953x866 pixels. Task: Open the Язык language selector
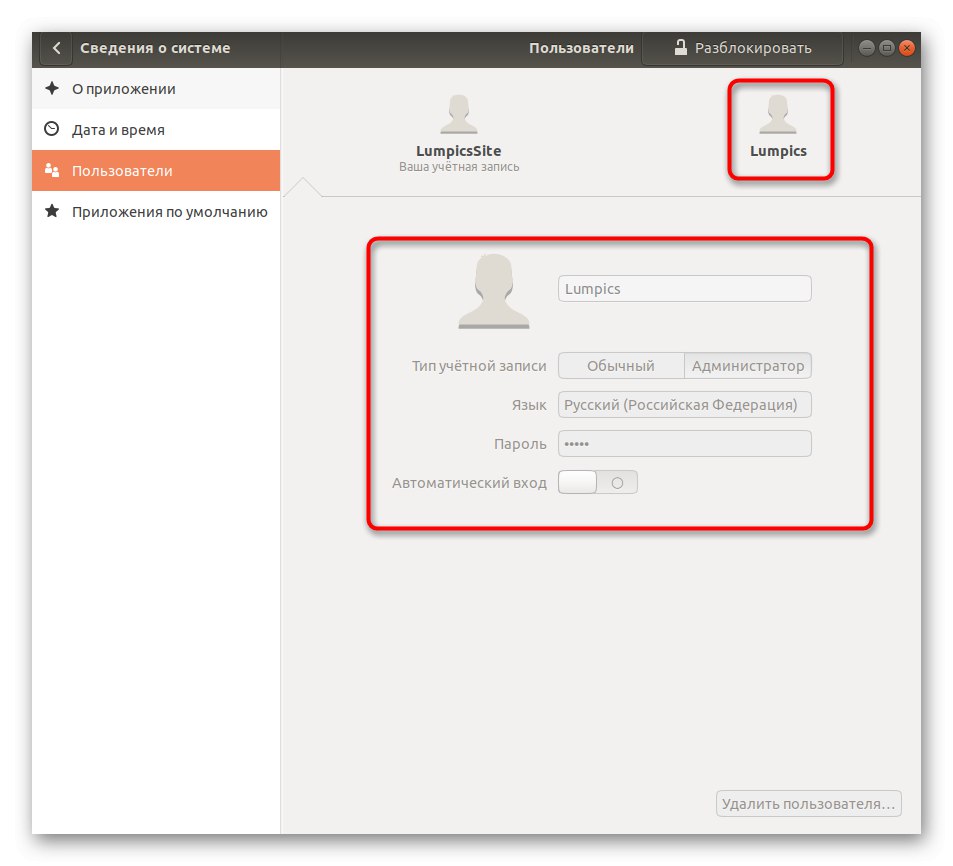point(684,405)
